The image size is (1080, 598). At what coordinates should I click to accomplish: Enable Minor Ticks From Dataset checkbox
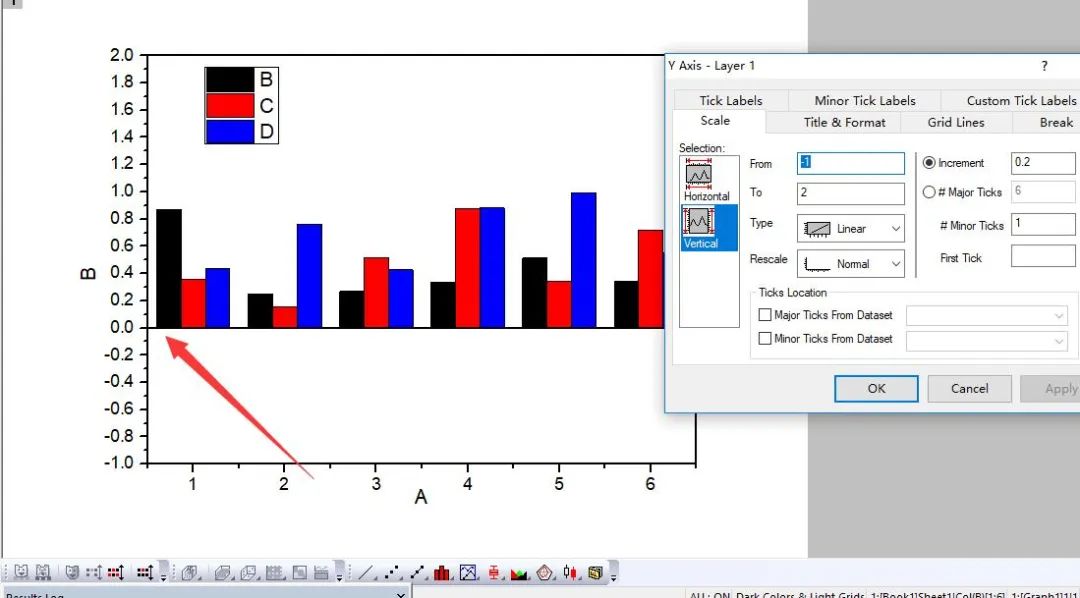click(x=765, y=338)
